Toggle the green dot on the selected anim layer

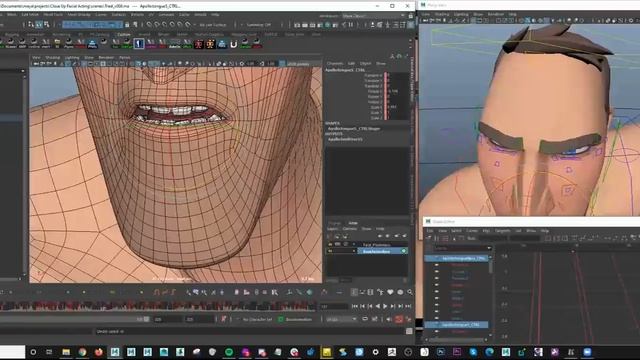pos(403,251)
